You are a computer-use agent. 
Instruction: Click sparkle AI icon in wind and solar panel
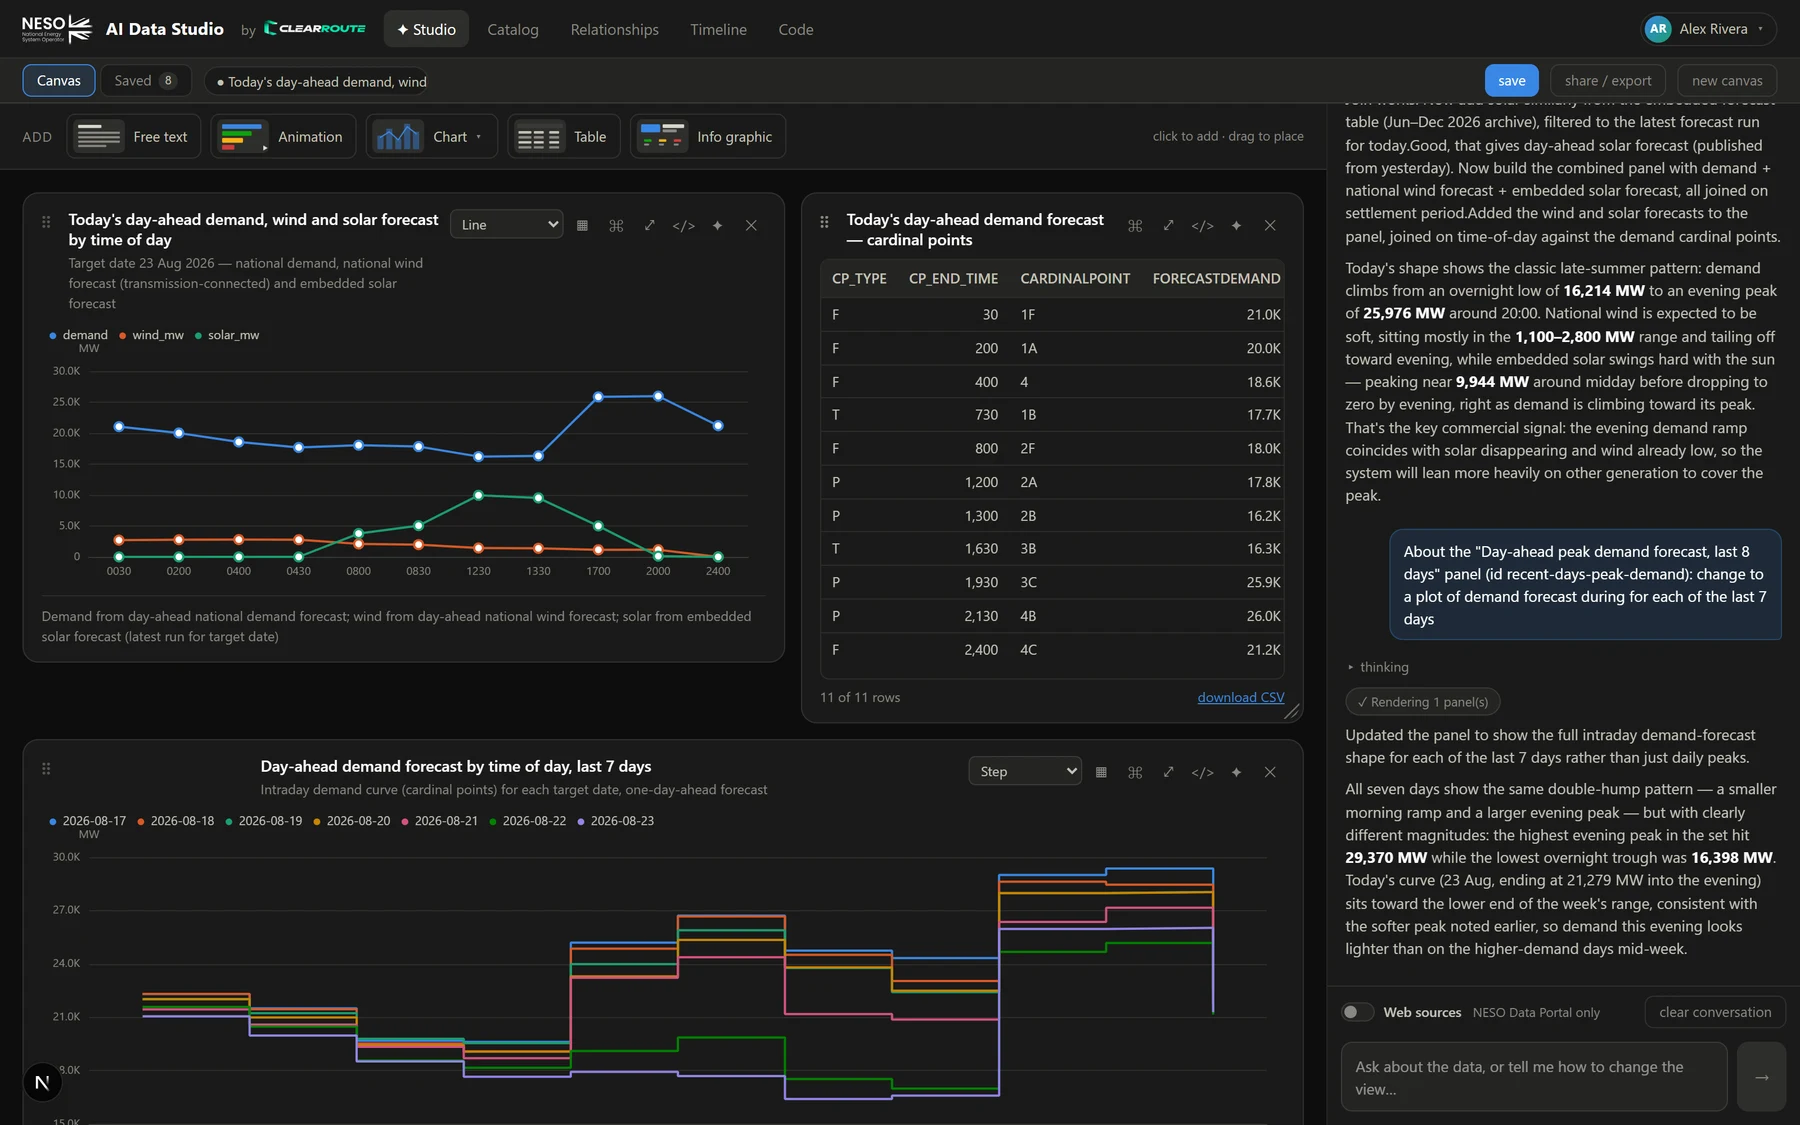click(x=717, y=225)
